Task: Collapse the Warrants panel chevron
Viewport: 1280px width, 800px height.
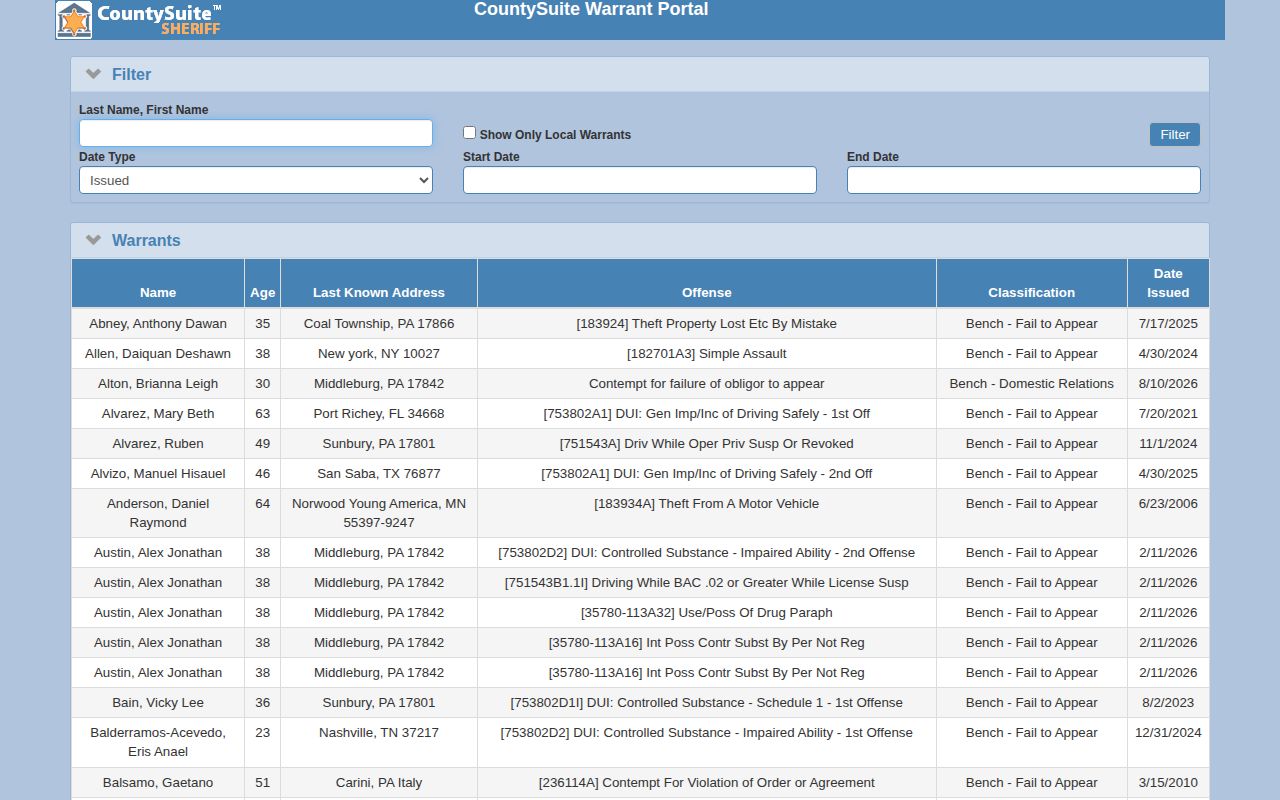Action: click(94, 240)
